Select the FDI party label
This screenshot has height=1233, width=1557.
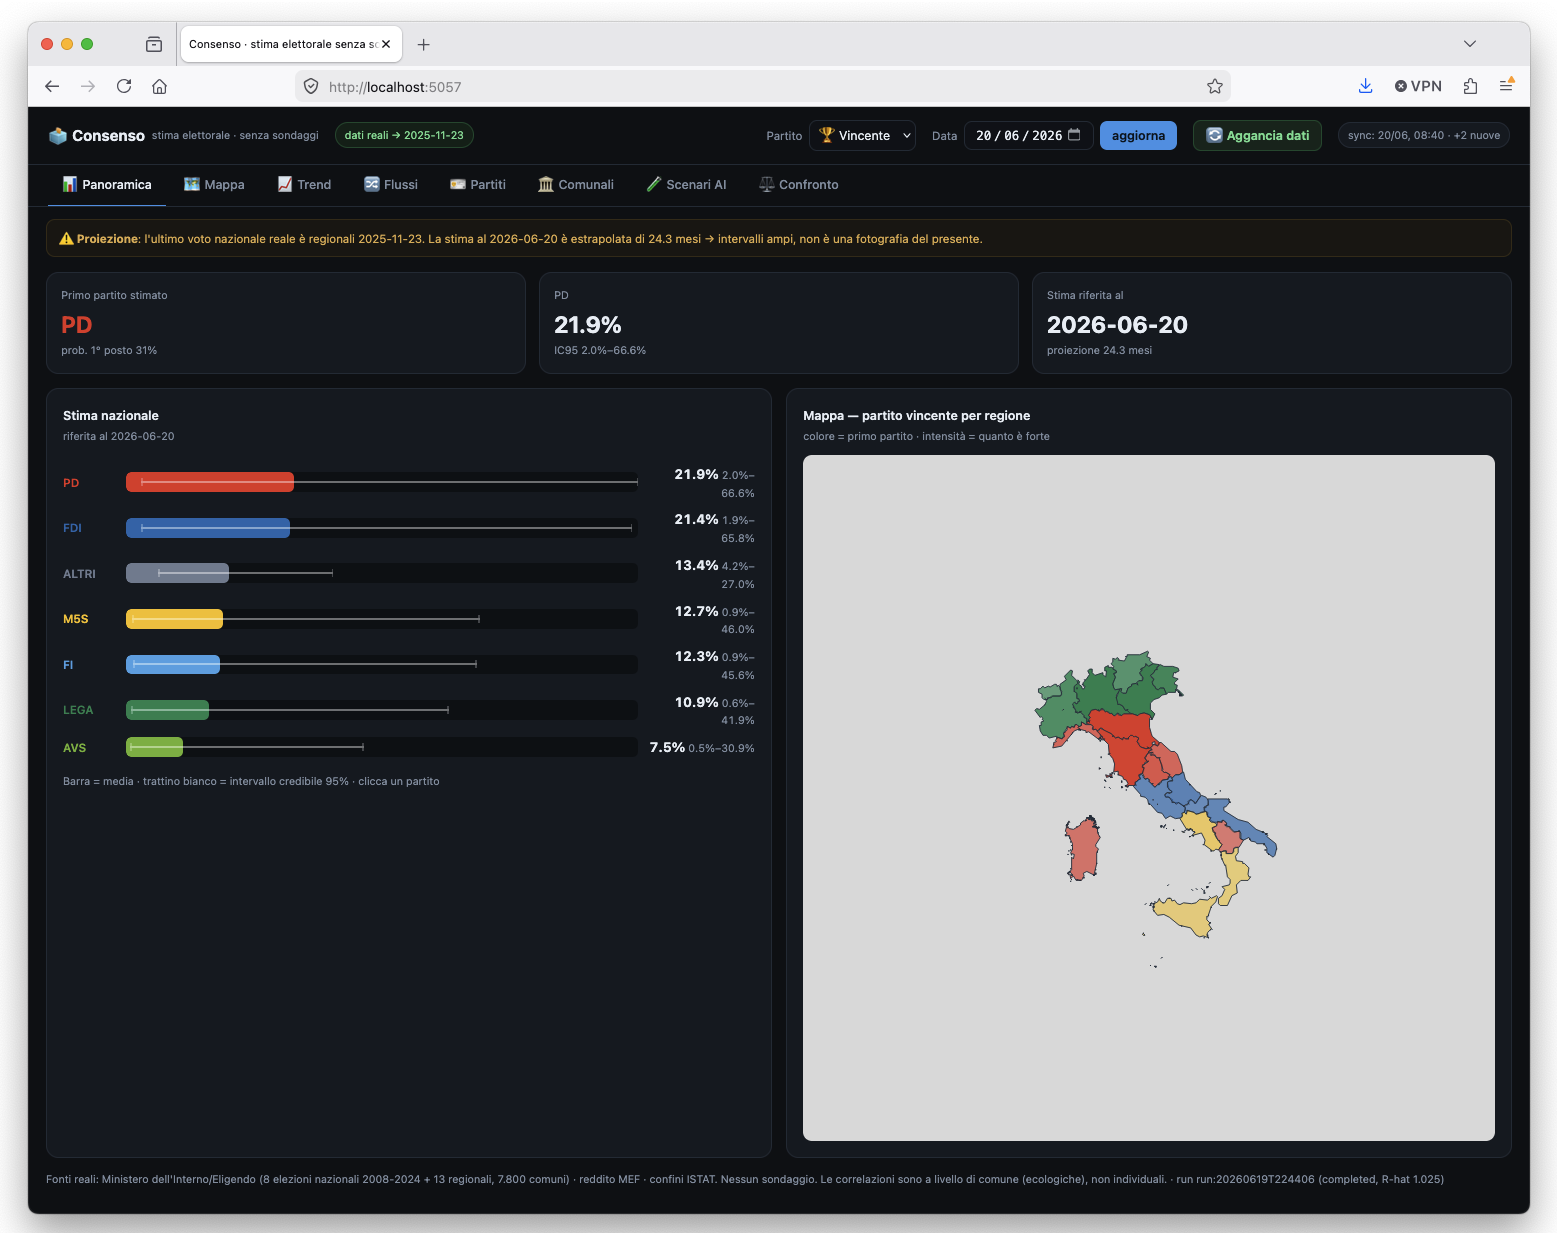pyautogui.click(x=72, y=528)
